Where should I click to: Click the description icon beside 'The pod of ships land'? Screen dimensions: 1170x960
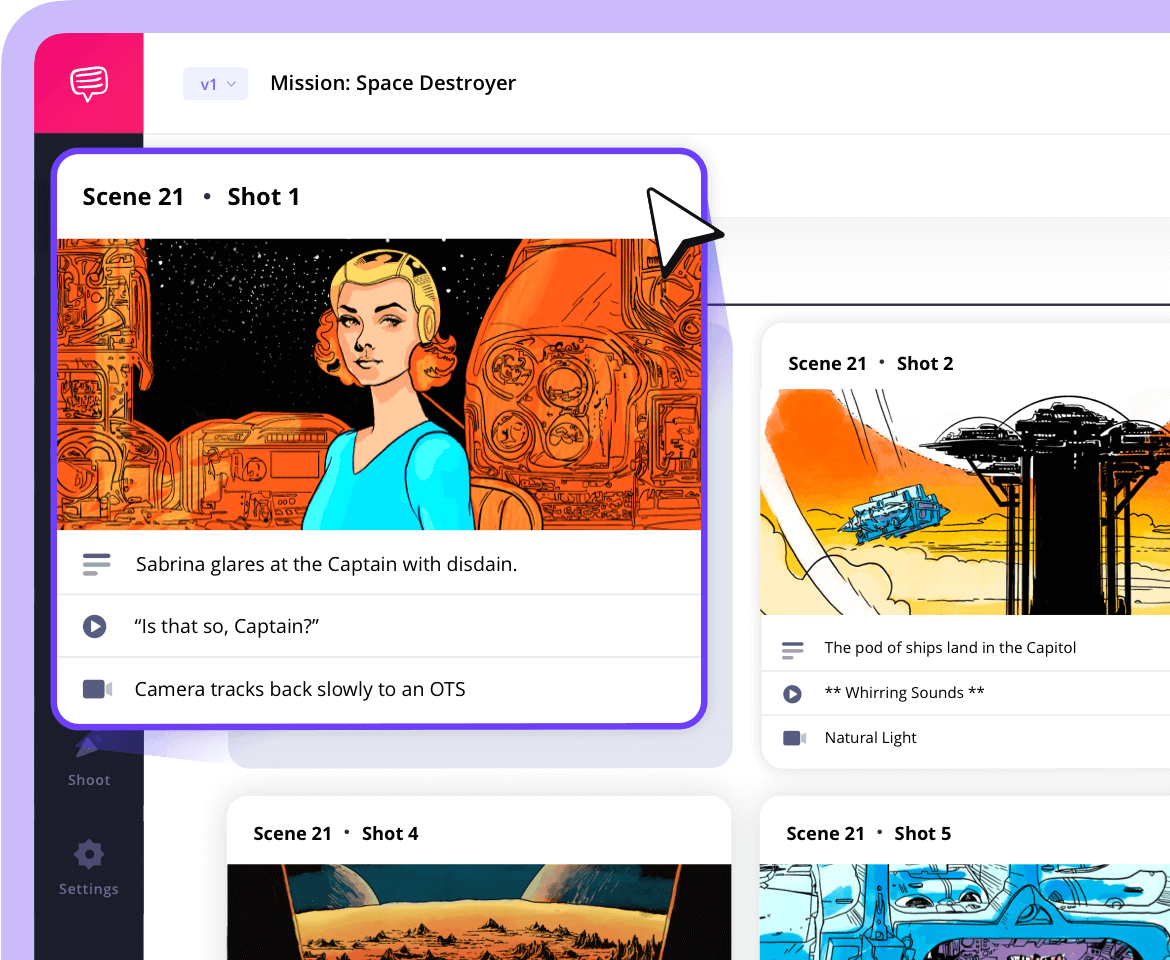coord(793,648)
